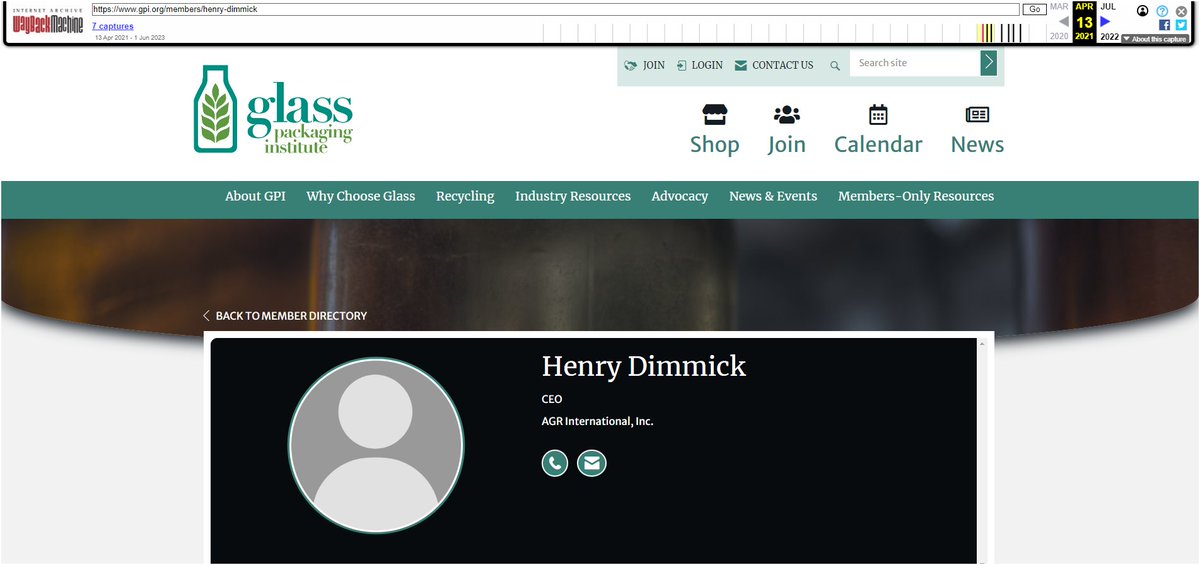Click the magnifier search icon

click(x=835, y=66)
